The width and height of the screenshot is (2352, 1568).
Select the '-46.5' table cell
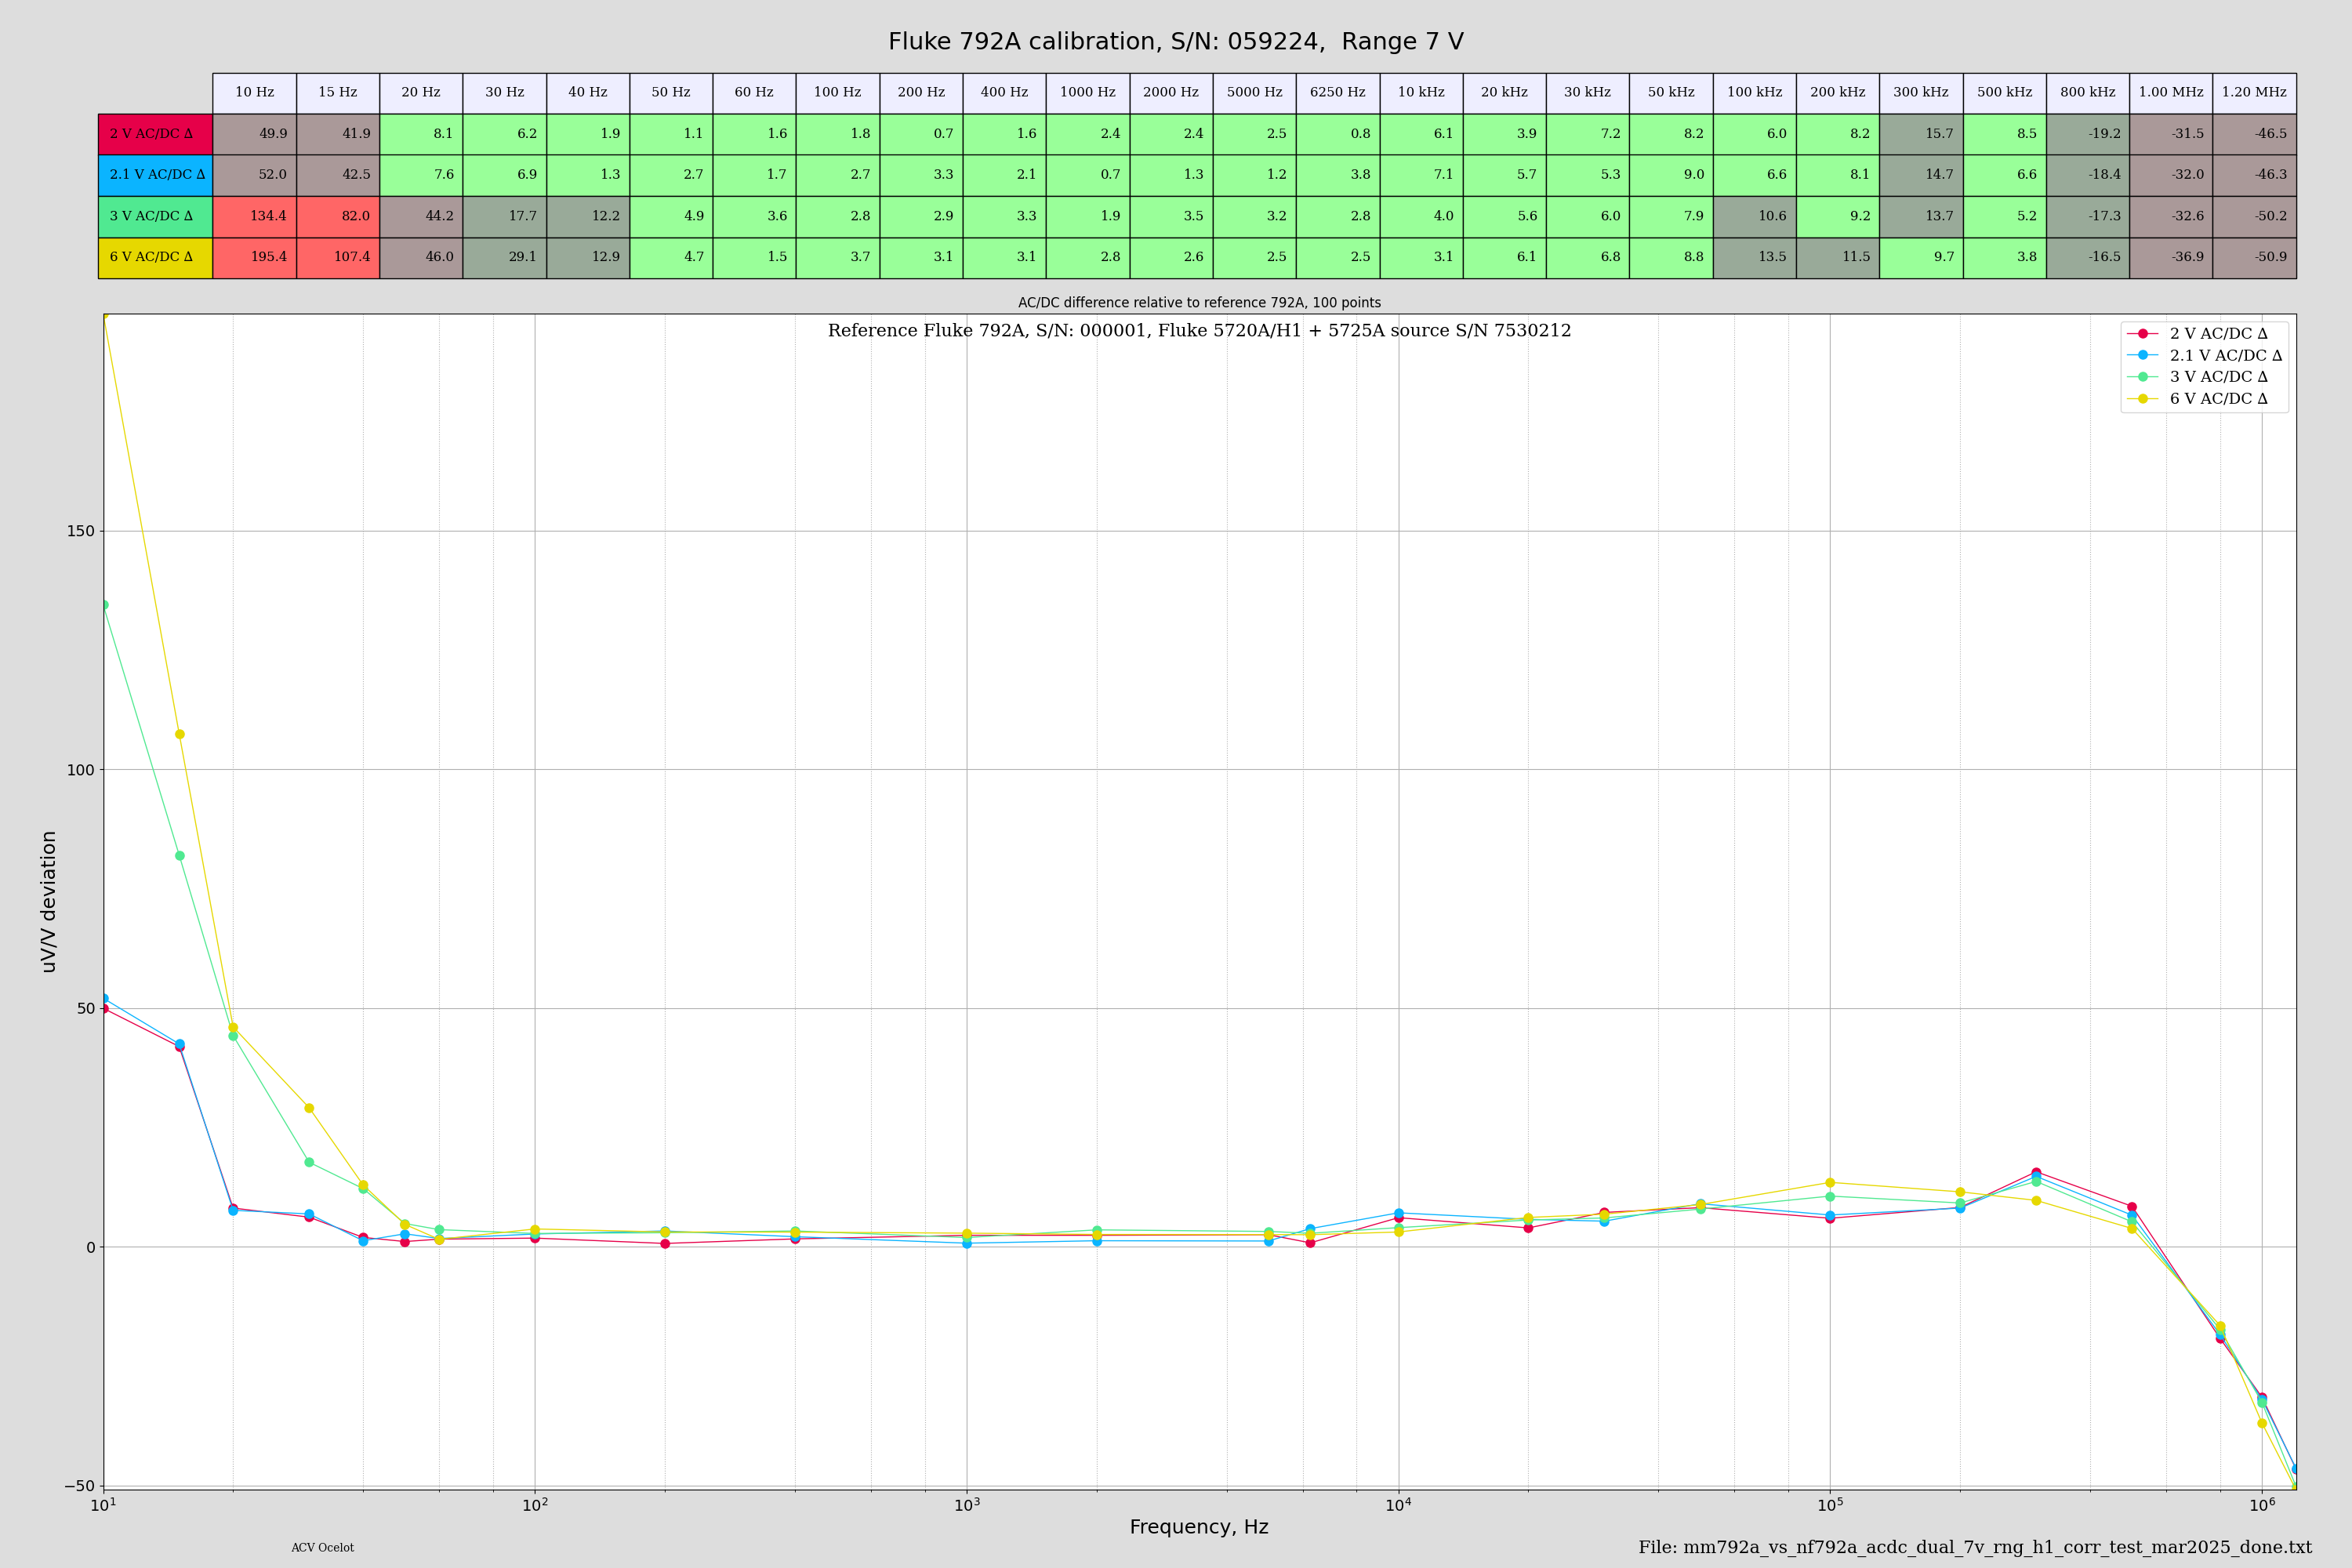[x=2255, y=134]
